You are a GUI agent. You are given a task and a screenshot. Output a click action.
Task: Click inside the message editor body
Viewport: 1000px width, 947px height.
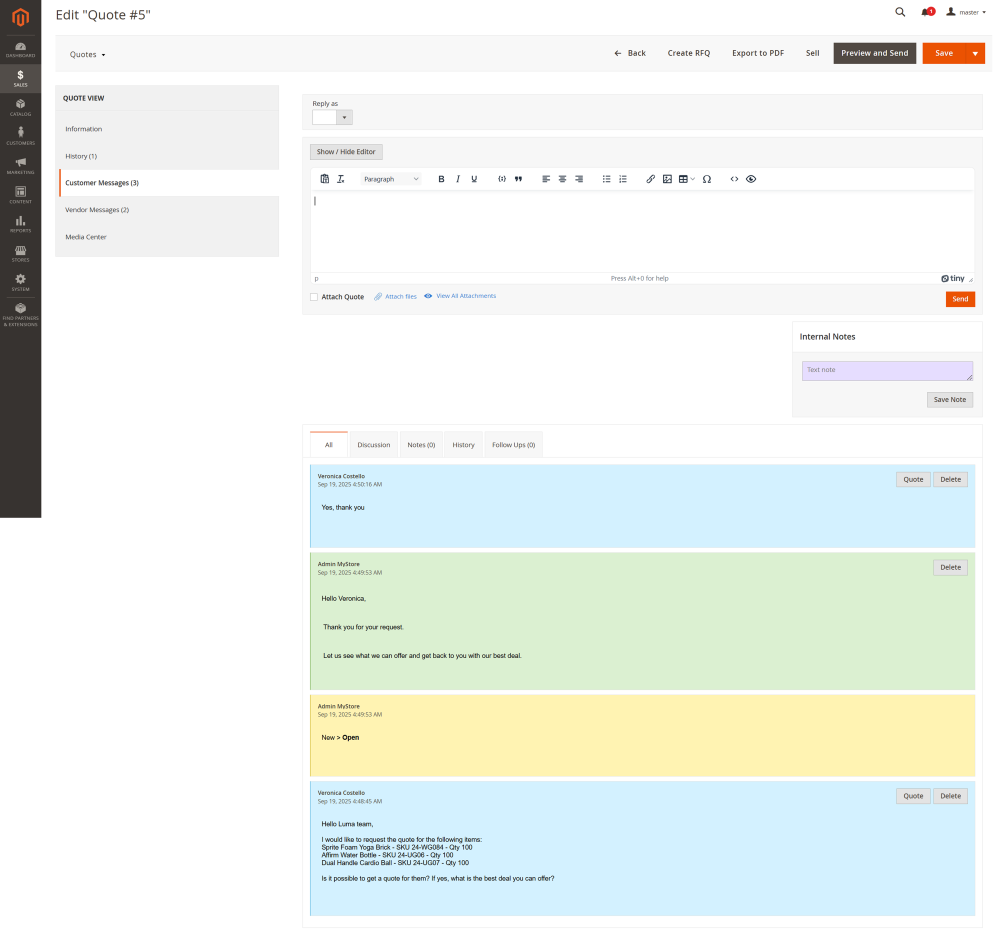click(x=642, y=231)
